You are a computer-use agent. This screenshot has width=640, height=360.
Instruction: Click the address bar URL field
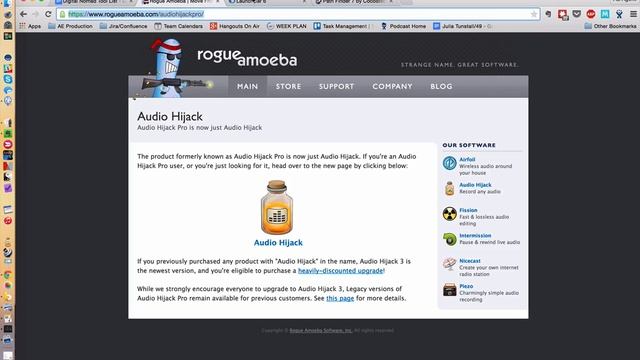click(x=298, y=14)
